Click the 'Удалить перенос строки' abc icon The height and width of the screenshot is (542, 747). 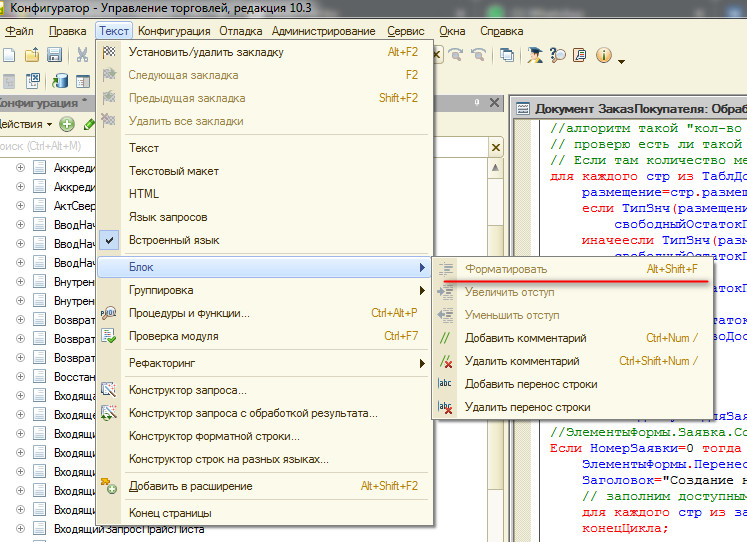[x=446, y=407]
